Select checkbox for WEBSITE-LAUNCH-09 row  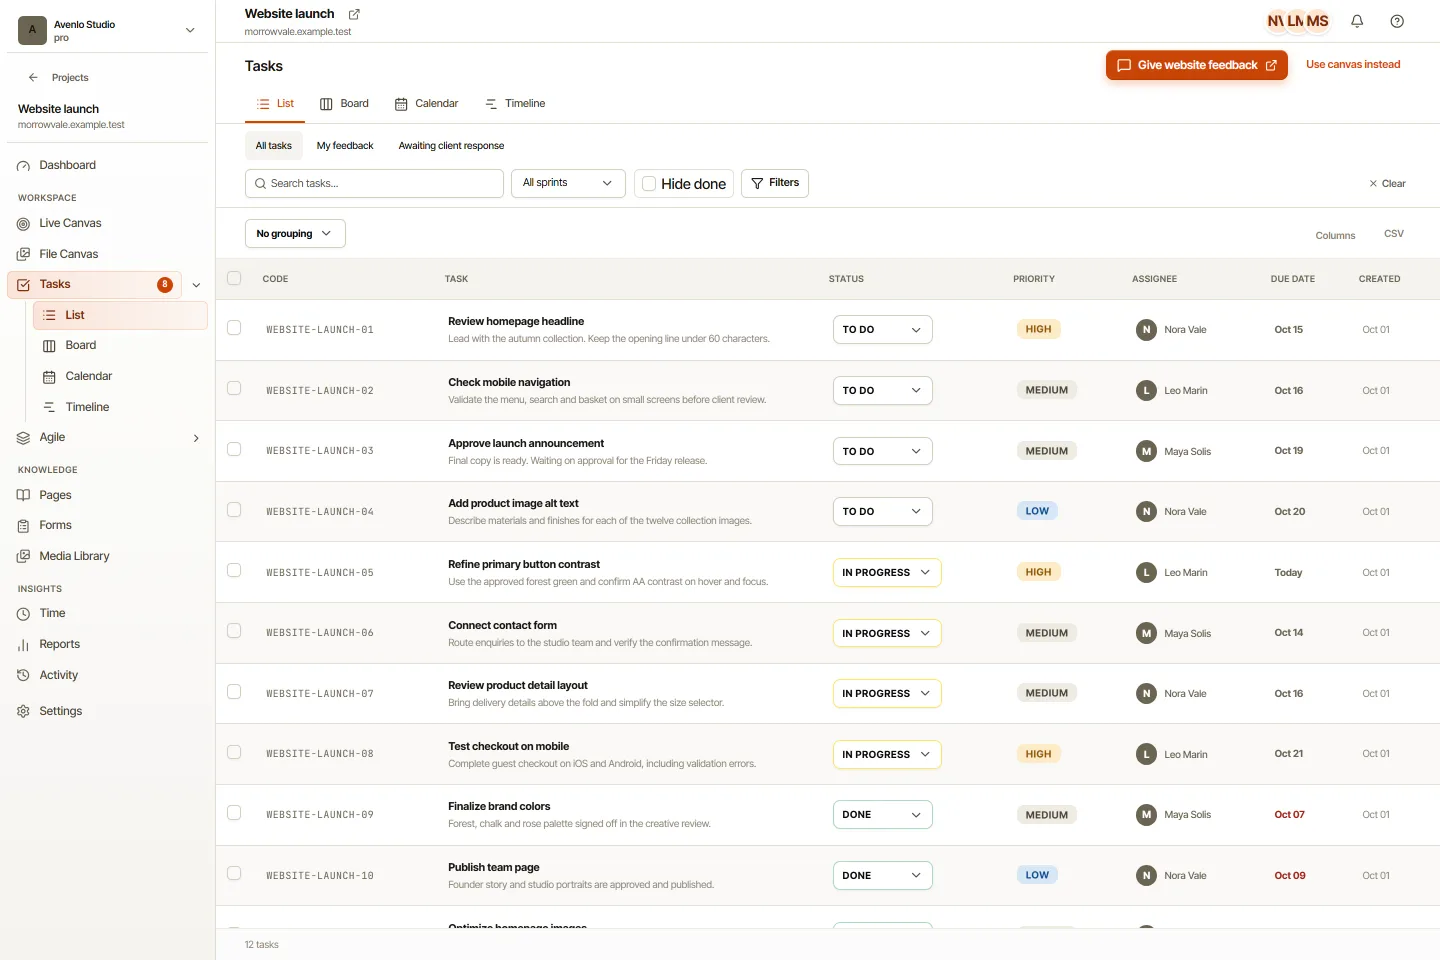(x=234, y=813)
